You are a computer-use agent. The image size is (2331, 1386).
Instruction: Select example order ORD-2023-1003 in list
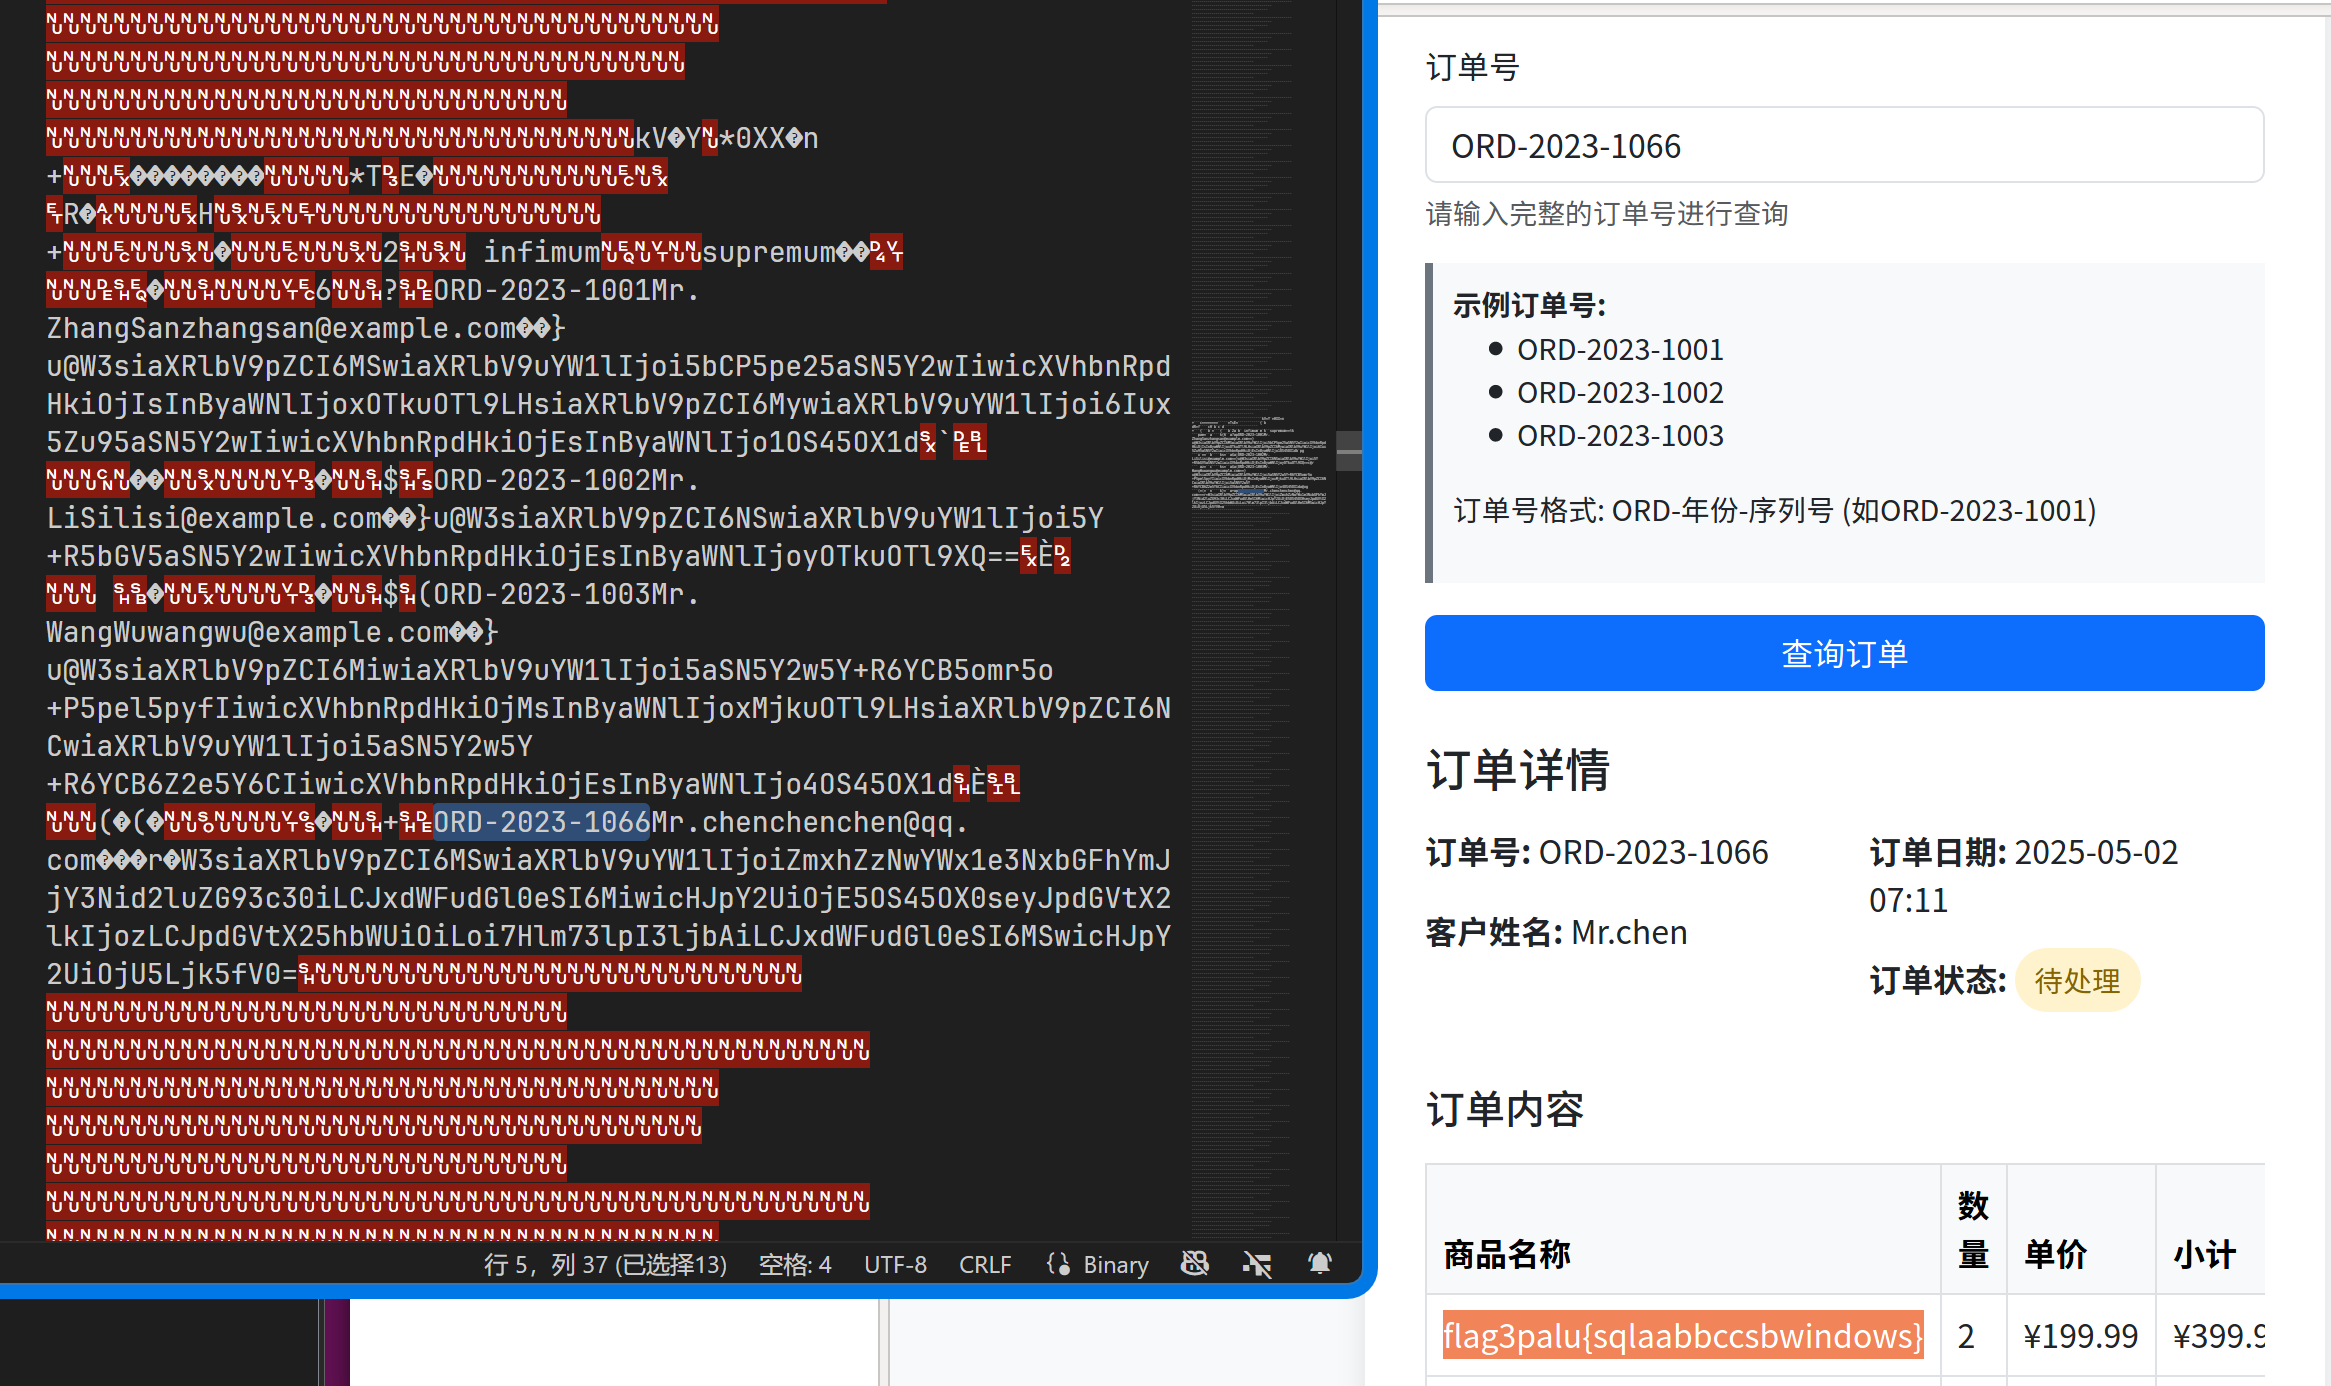coord(1620,436)
